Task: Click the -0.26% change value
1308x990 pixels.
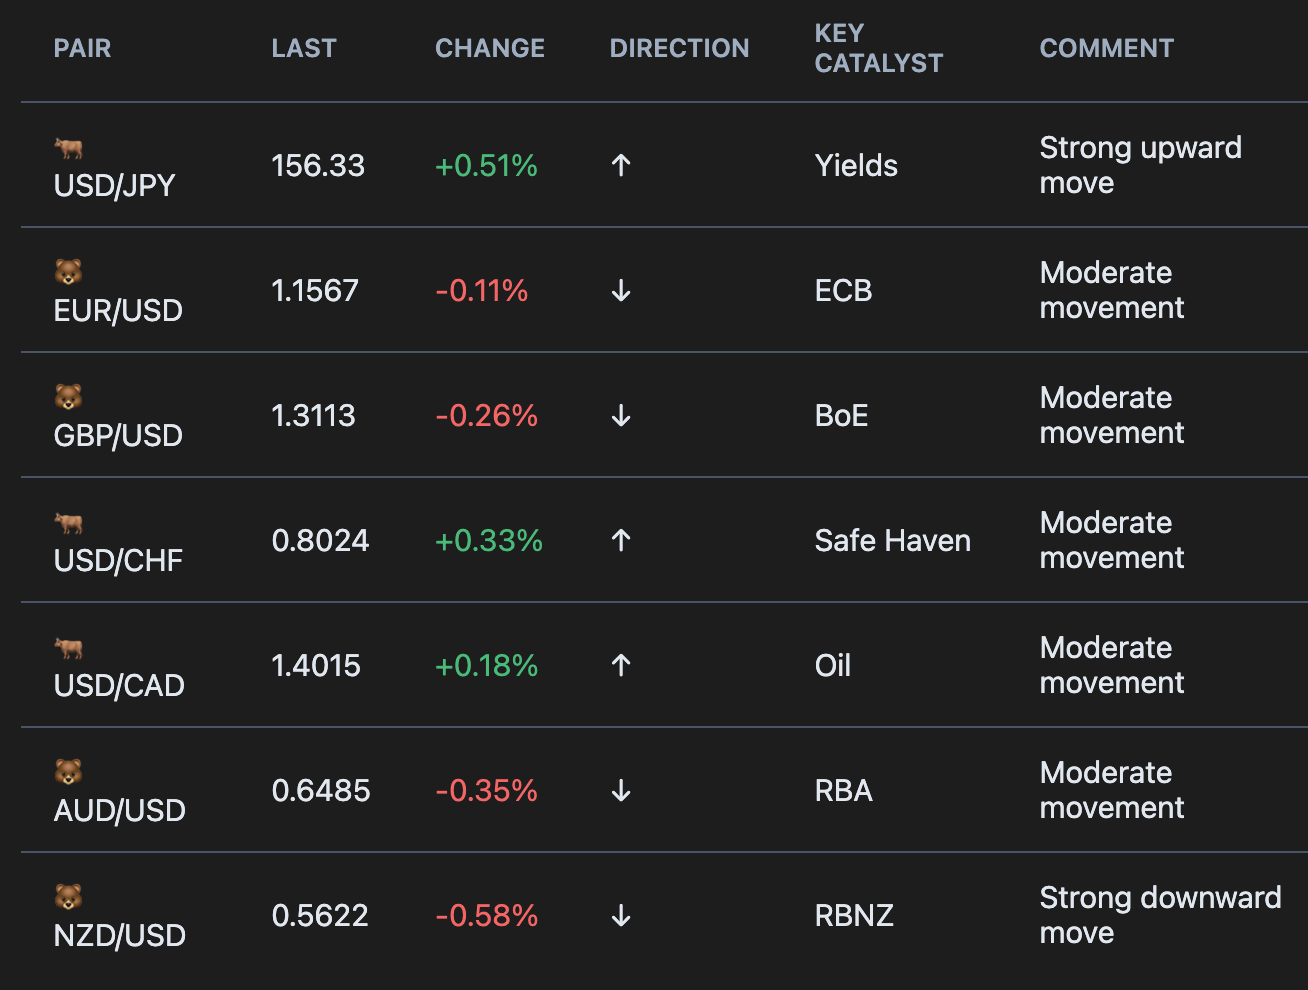Action: pyautogui.click(x=487, y=416)
